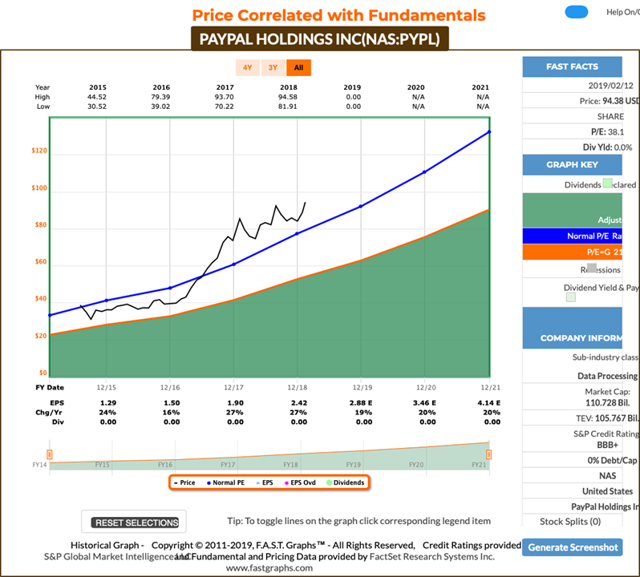The image size is (640, 577).
Task: Toggle the Normal PE legend item
Action: (225, 482)
